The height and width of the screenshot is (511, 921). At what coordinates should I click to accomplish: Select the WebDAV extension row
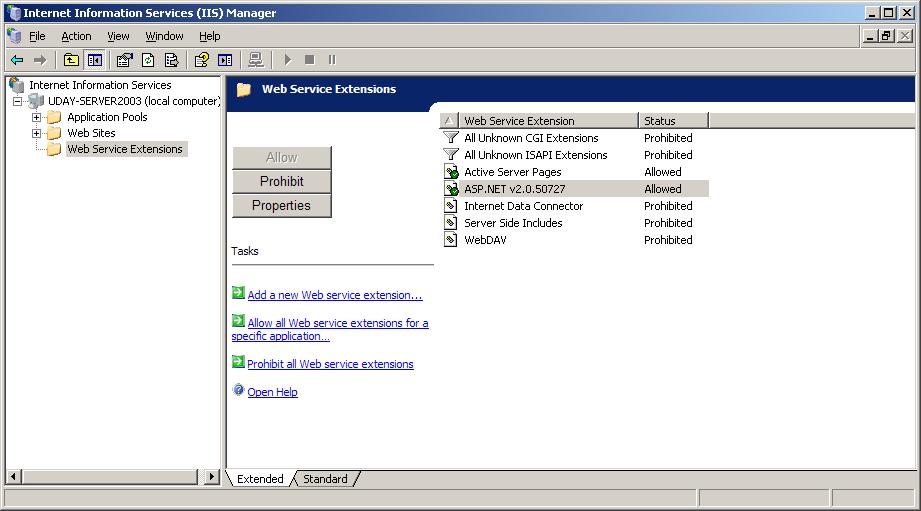click(574, 240)
